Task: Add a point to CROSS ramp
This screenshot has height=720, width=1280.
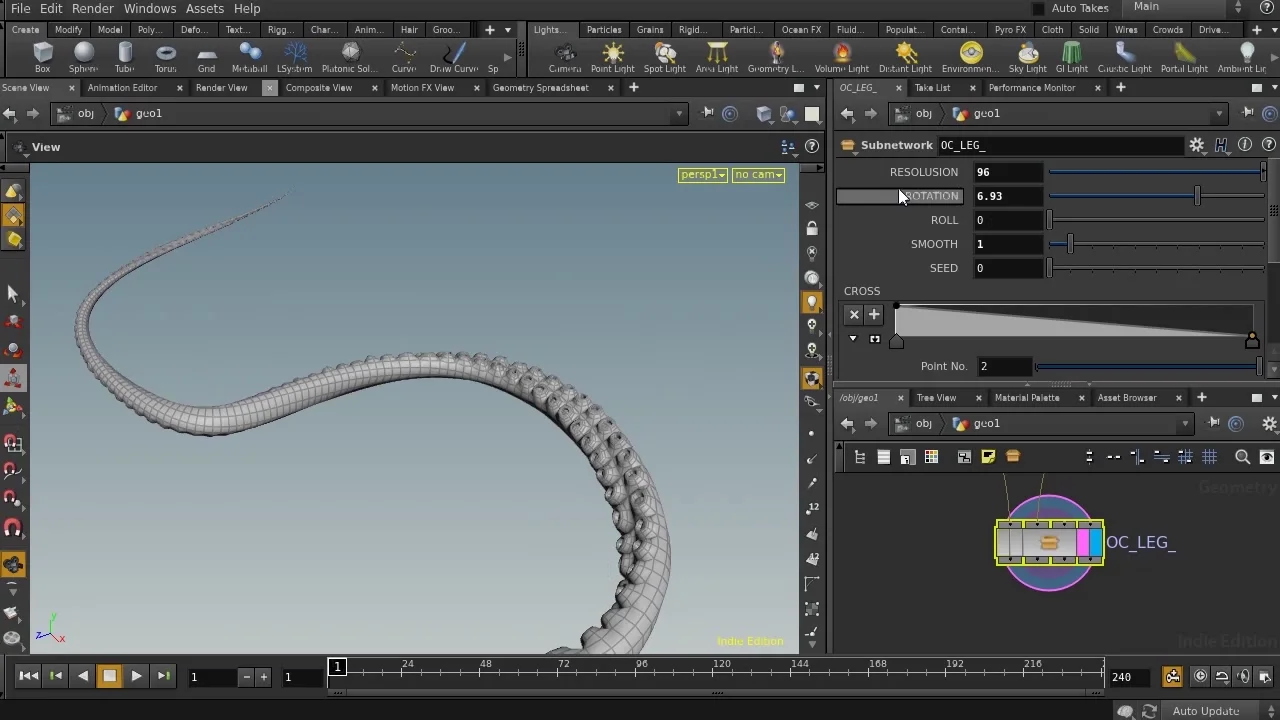Action: pyautogui.click(x=873, y=315)
